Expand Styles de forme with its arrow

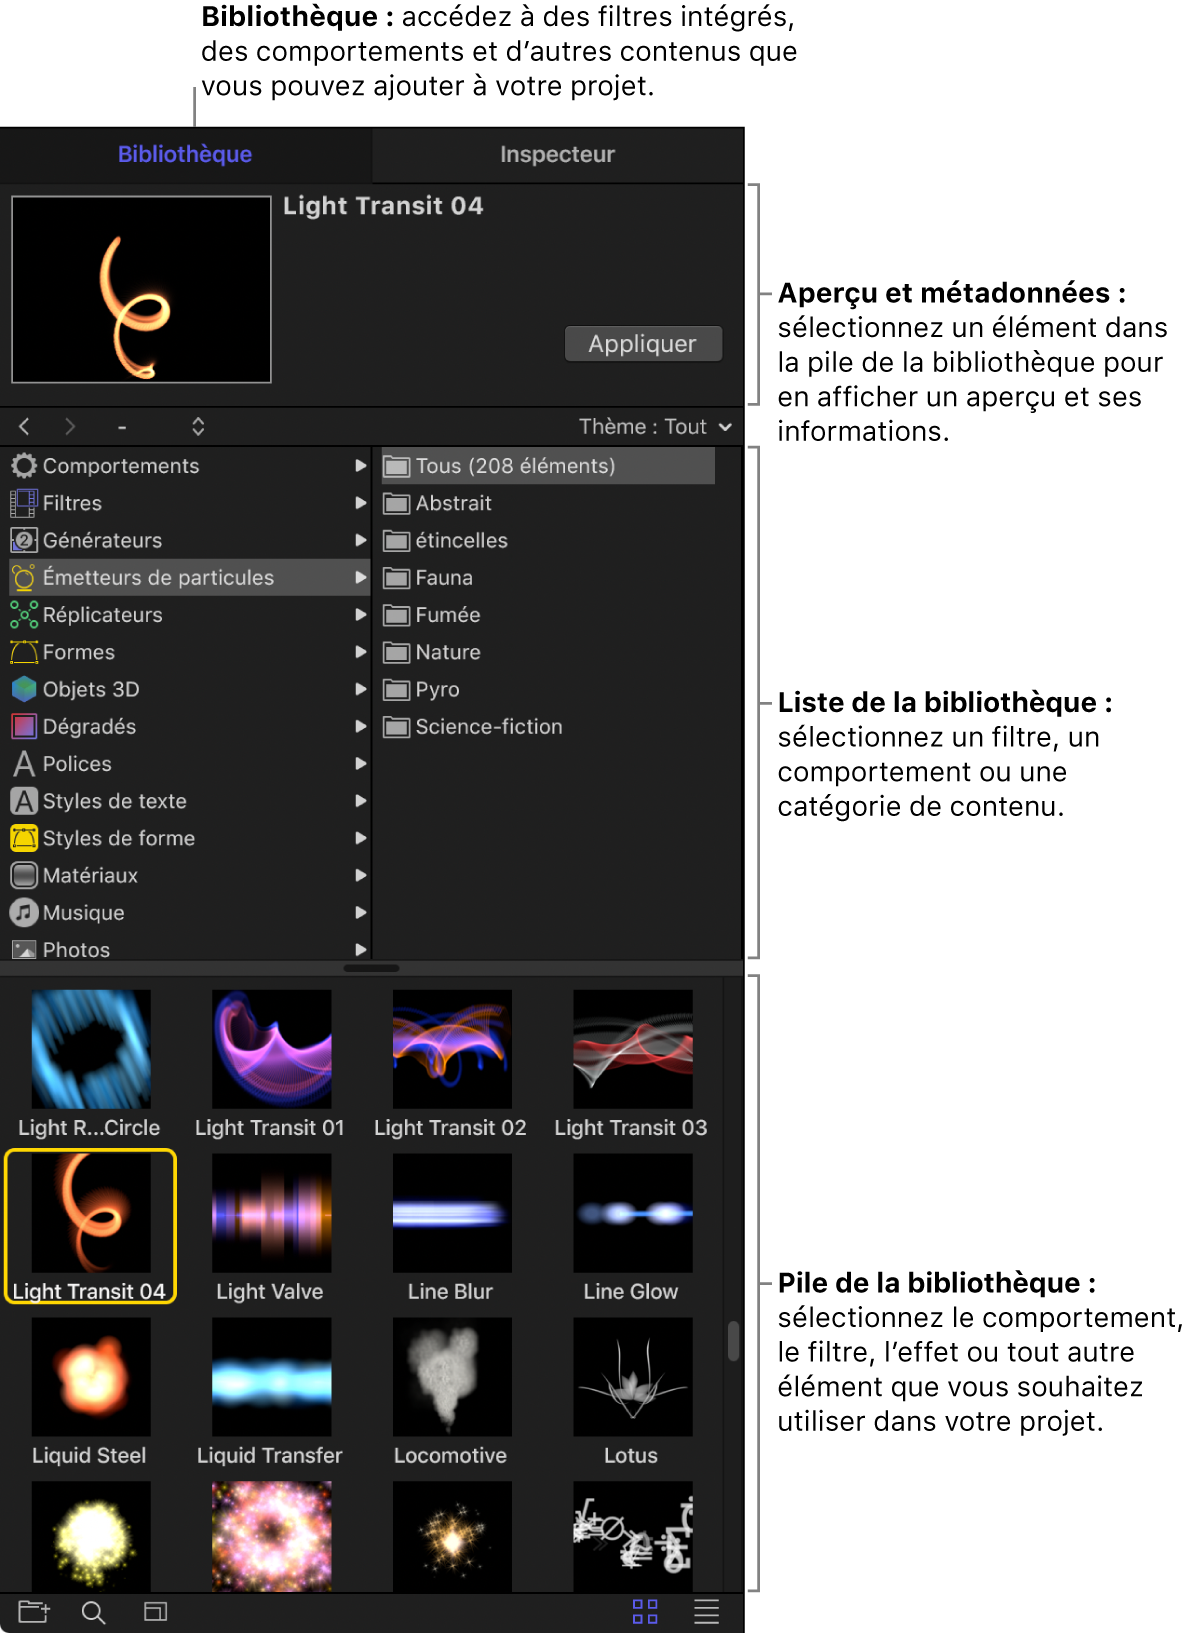click(x=361, y=838)
